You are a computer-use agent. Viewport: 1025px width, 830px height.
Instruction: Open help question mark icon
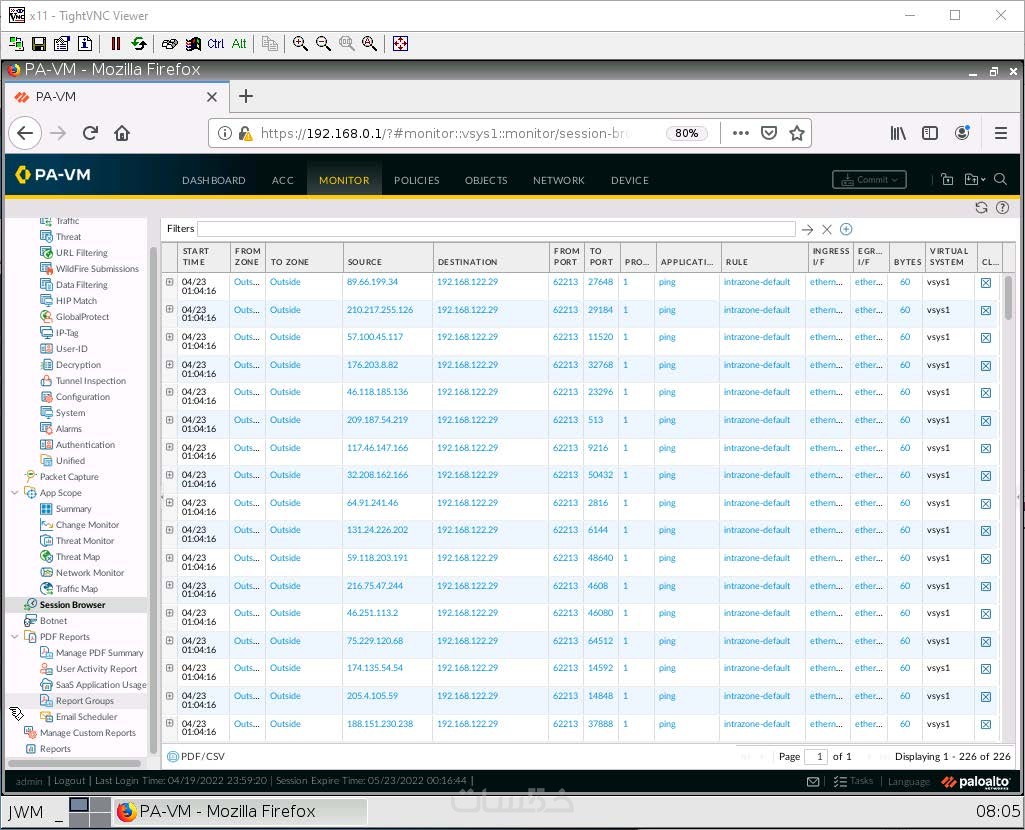1002,208
